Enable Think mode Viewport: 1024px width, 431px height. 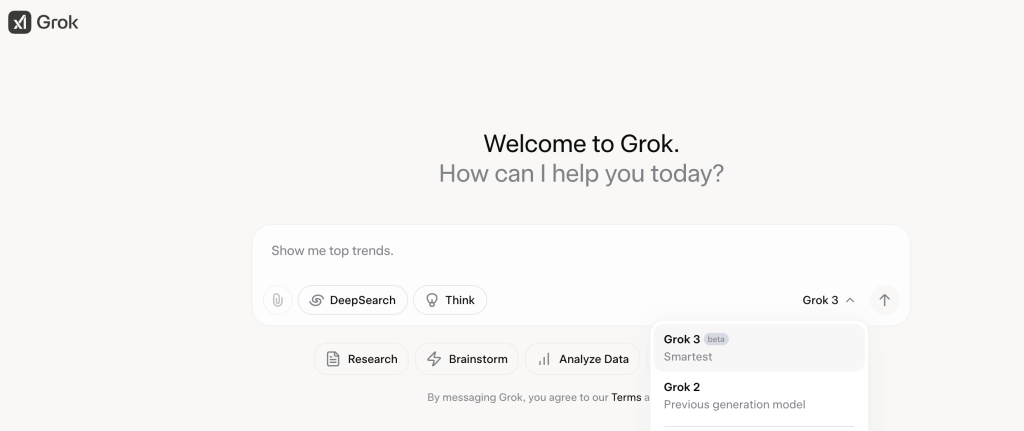(450, 300)
